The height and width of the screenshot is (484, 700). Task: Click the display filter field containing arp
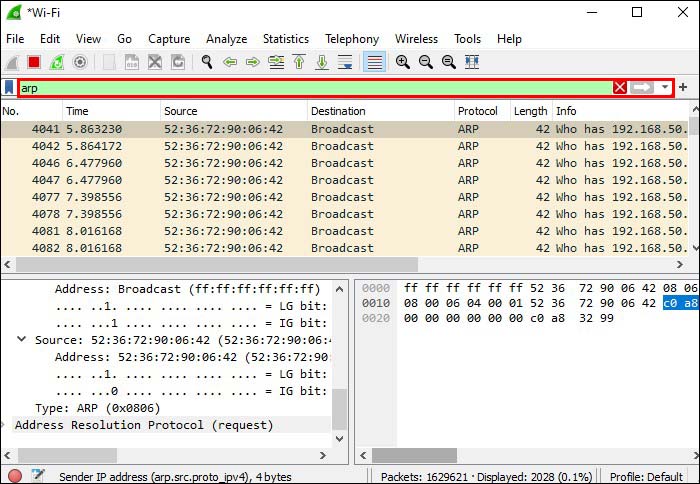point(315,88)
